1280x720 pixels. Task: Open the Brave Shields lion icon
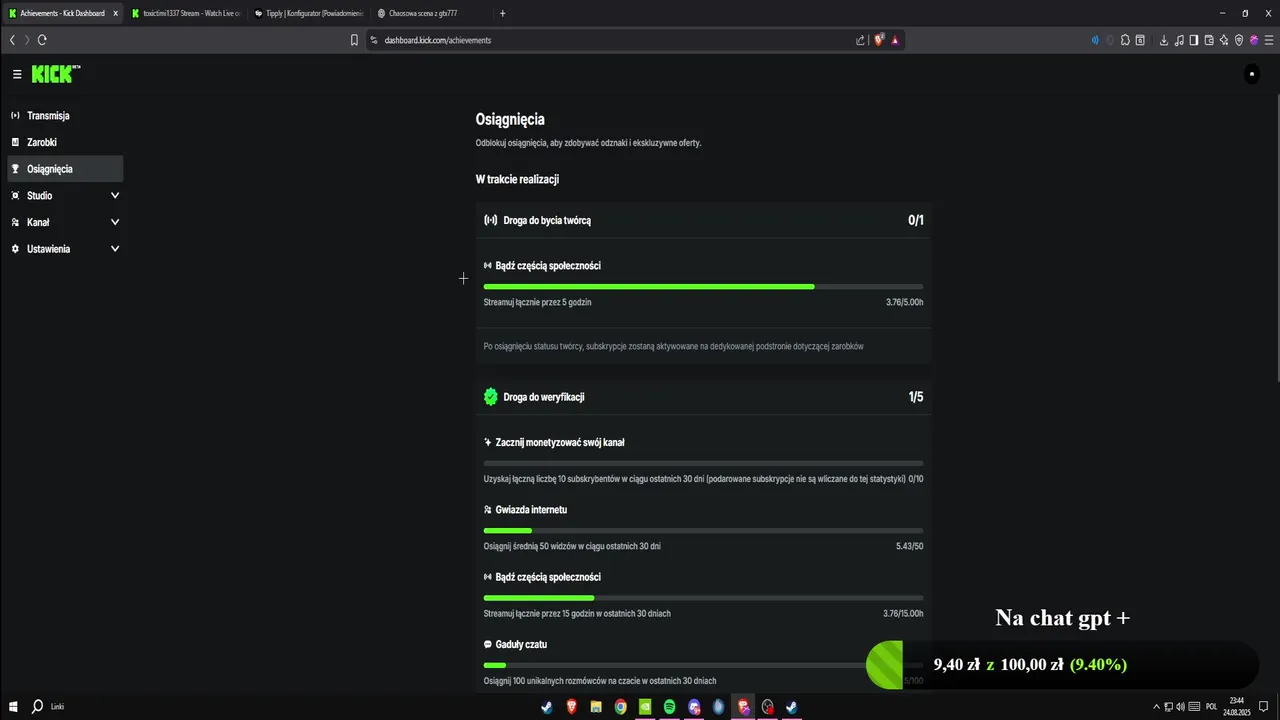(879, 40)
